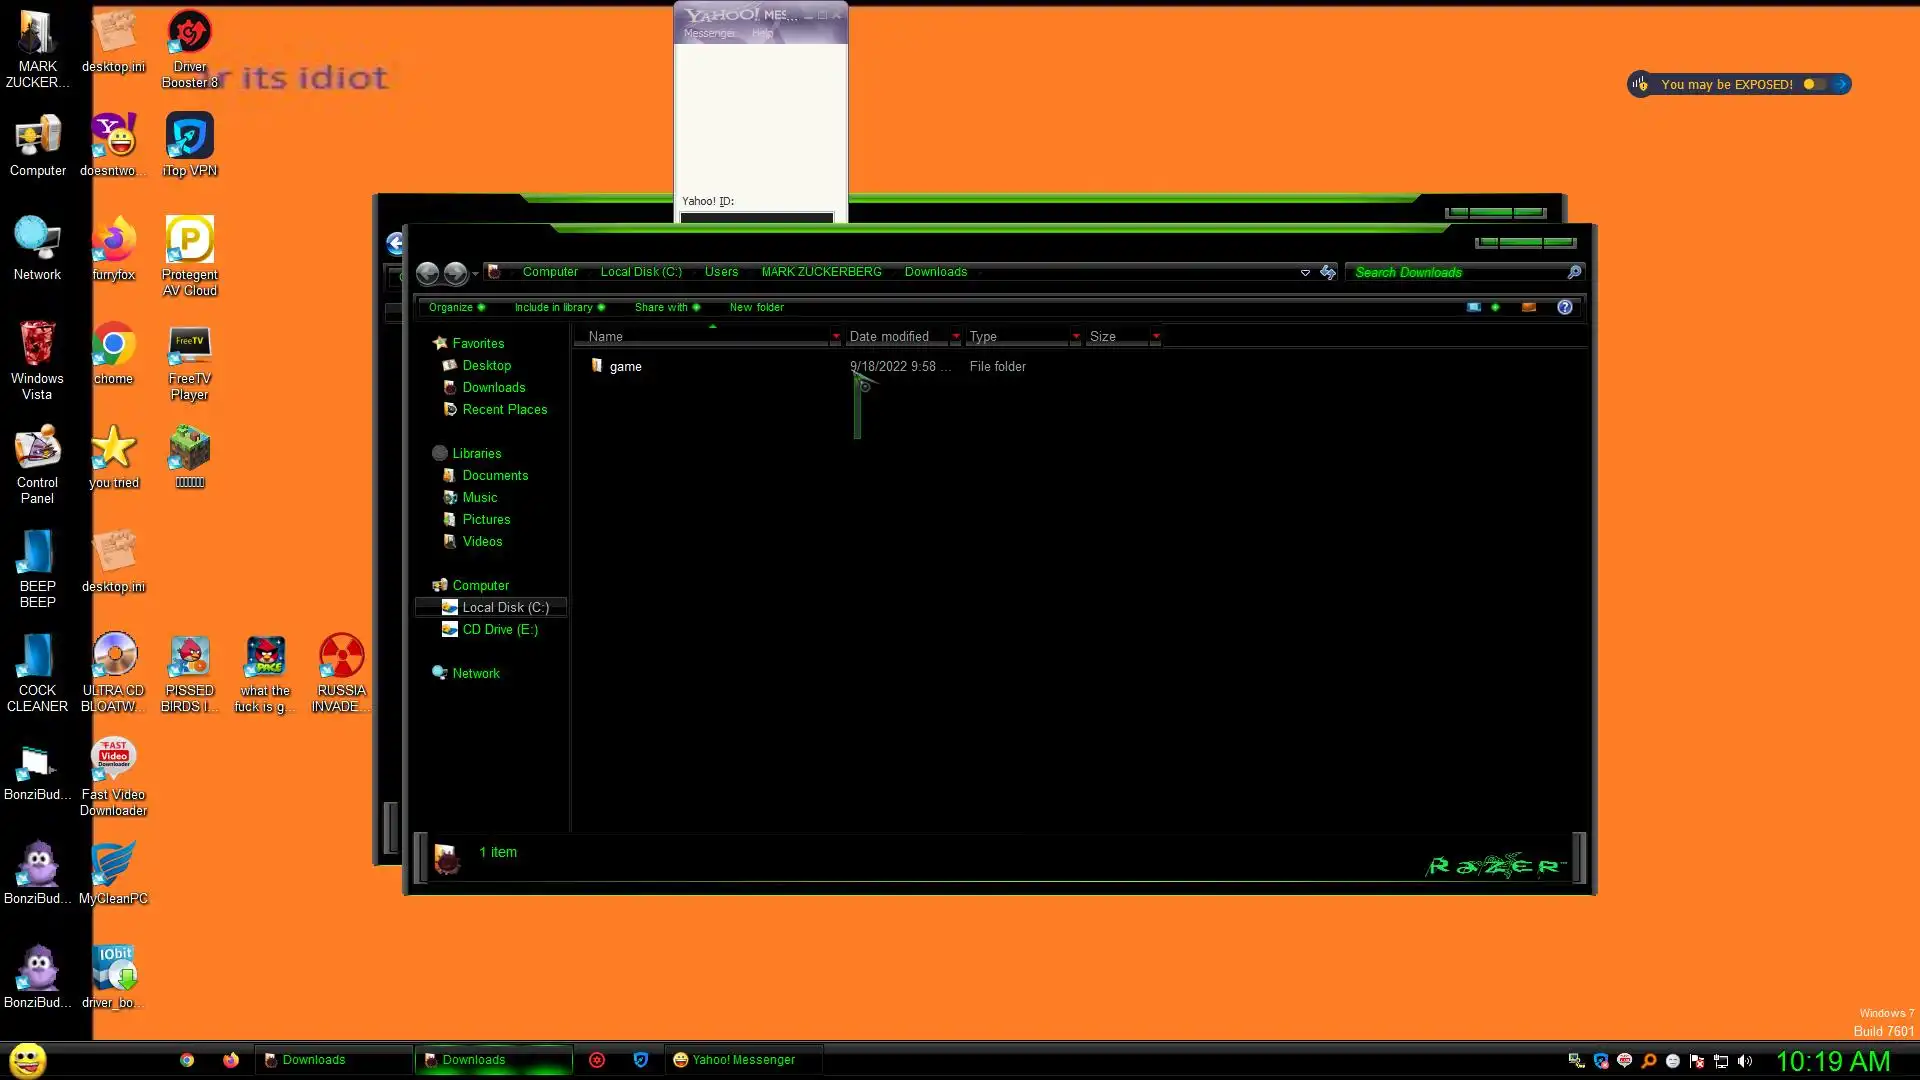
Task: Toggle the 'You may be EXPOSED' switch
Action: (1814, 84)
